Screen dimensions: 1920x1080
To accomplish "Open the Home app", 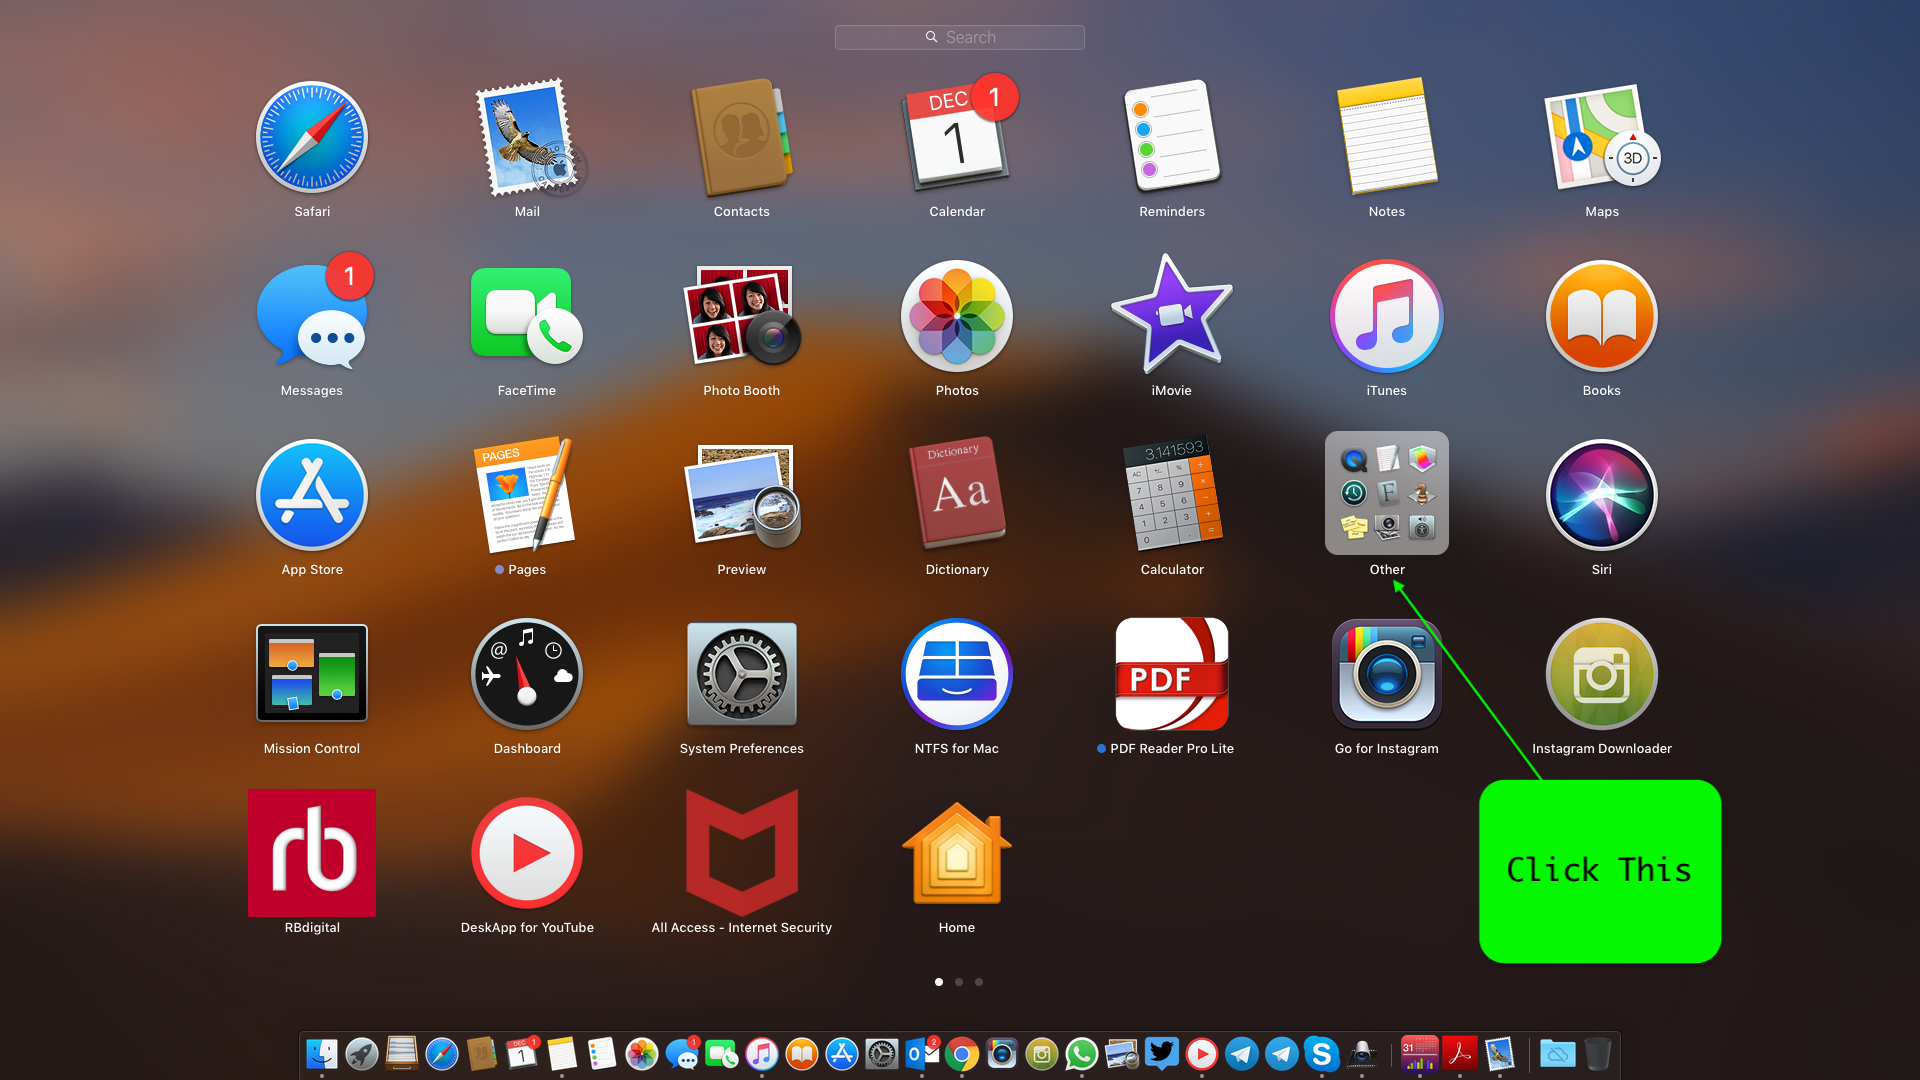I will 956,853.
